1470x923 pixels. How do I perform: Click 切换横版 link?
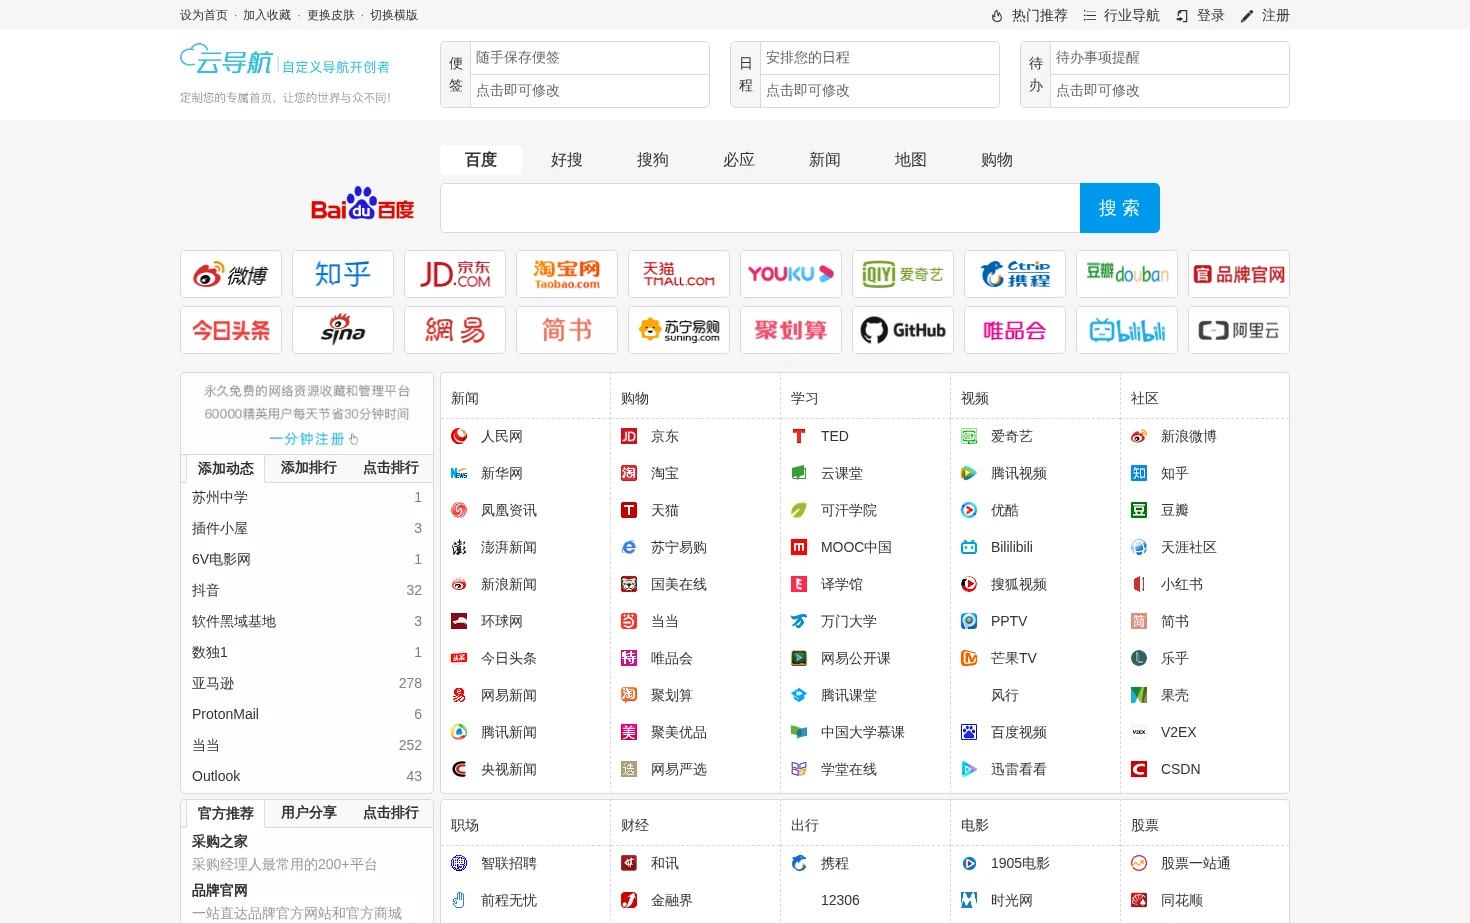[394, 15]
